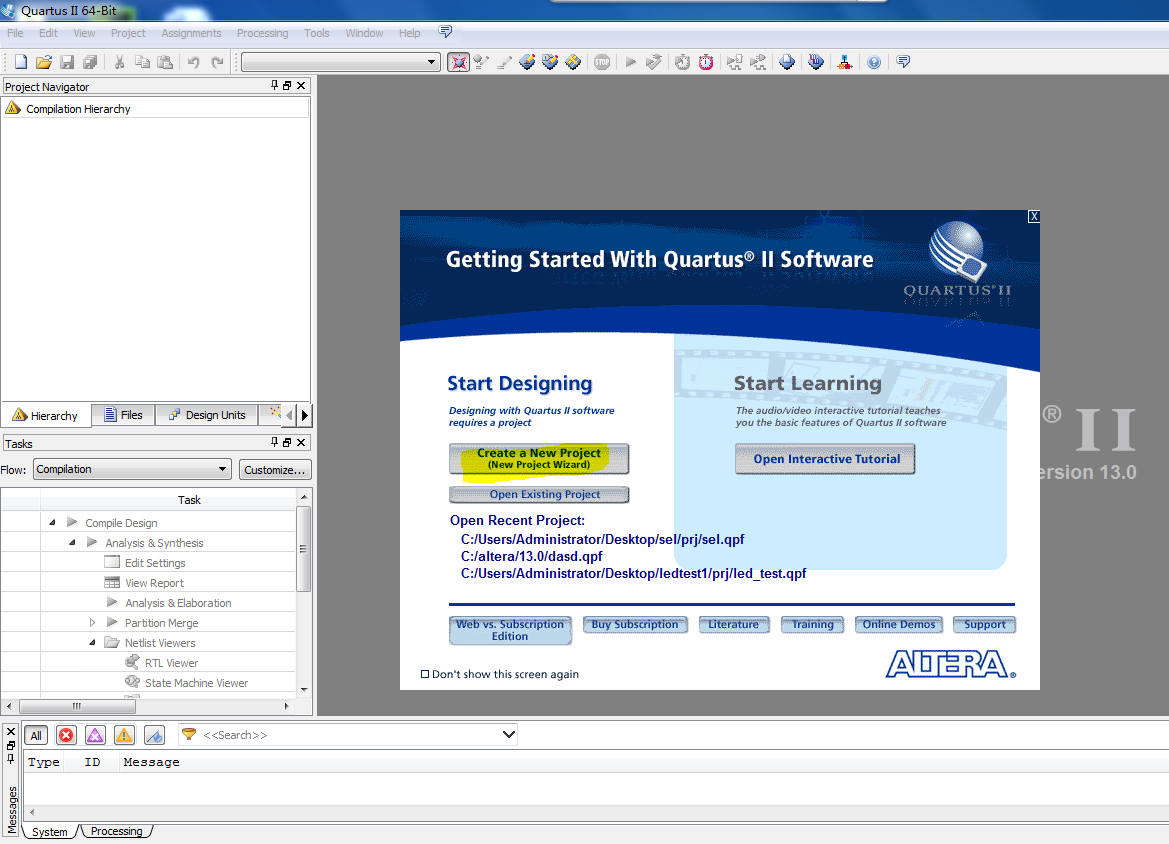Click the Undo arrow icon
The image size is (1169, 844).
click(194, 62)
